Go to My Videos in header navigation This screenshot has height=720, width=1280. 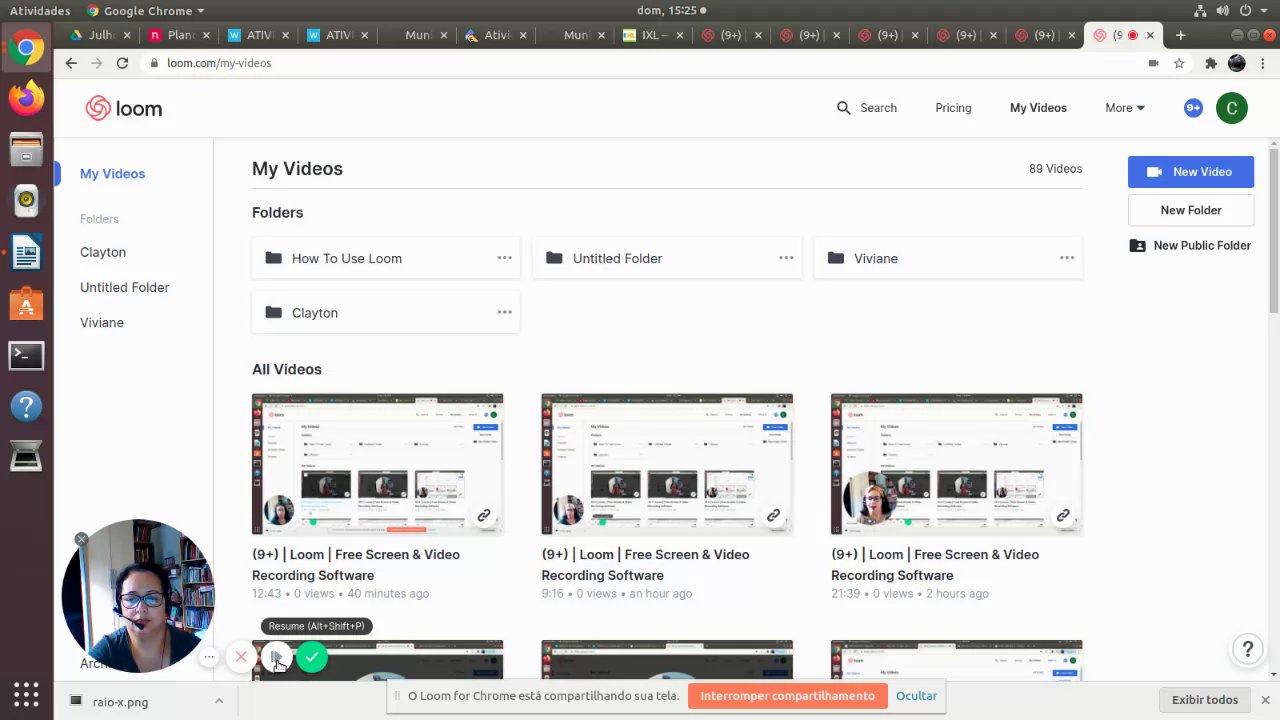point(1038,108)
